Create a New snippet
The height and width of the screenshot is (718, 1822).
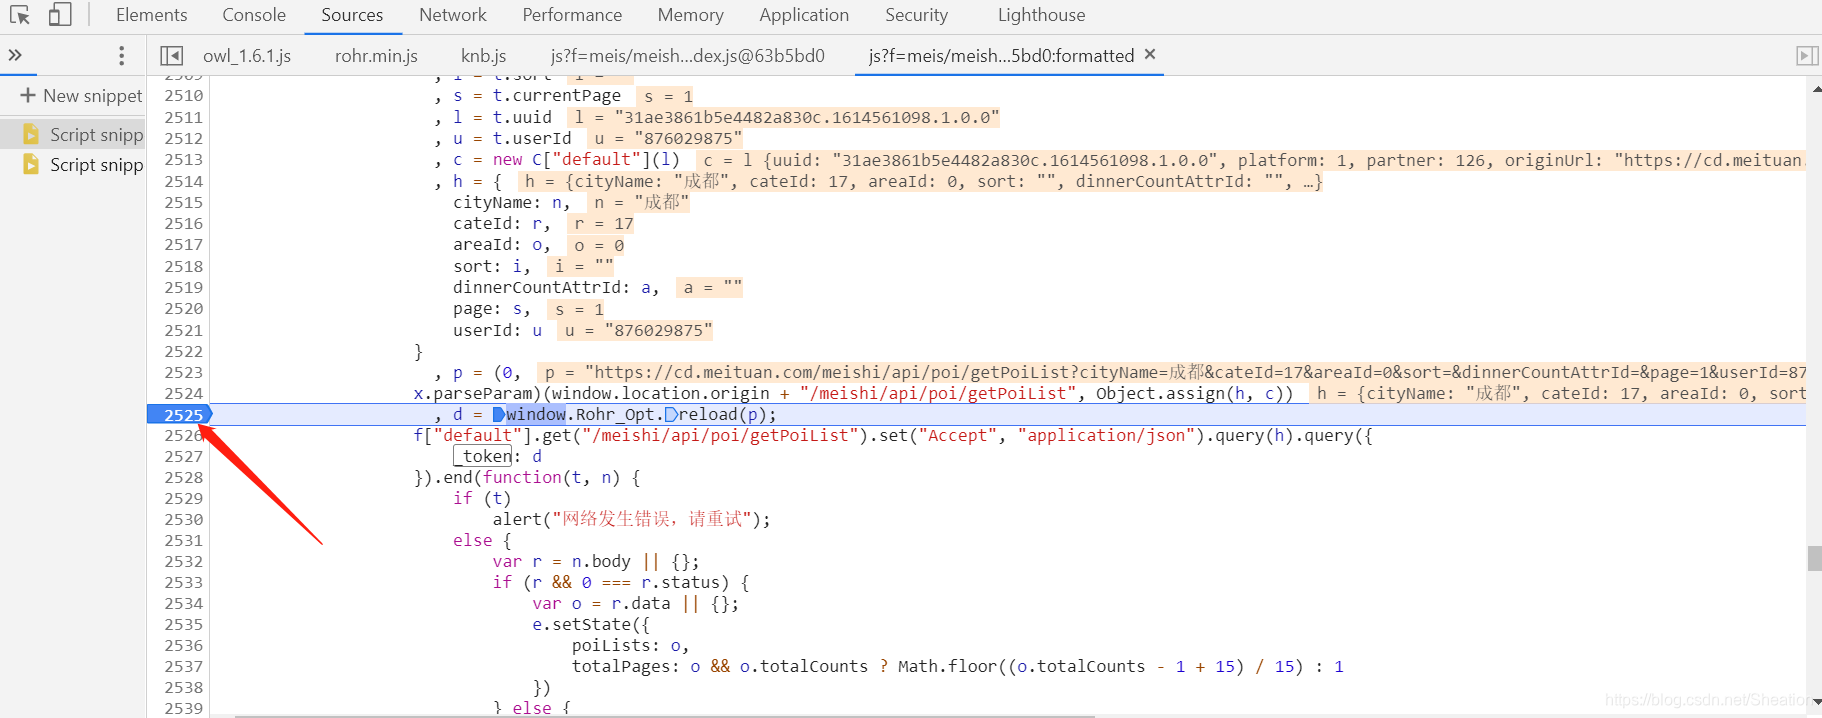81,96
